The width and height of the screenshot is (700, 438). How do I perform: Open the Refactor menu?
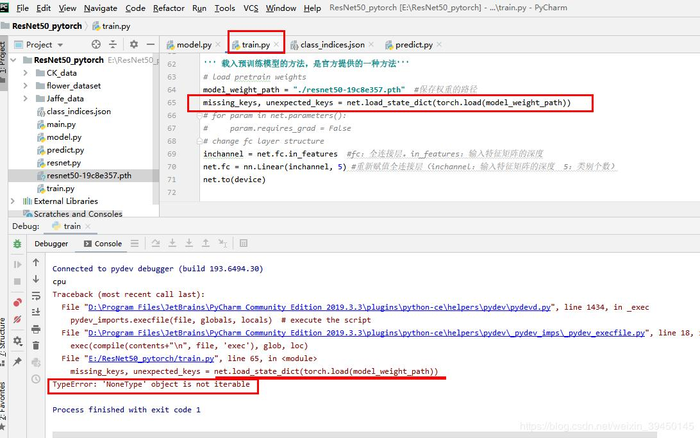coord(168,8)
